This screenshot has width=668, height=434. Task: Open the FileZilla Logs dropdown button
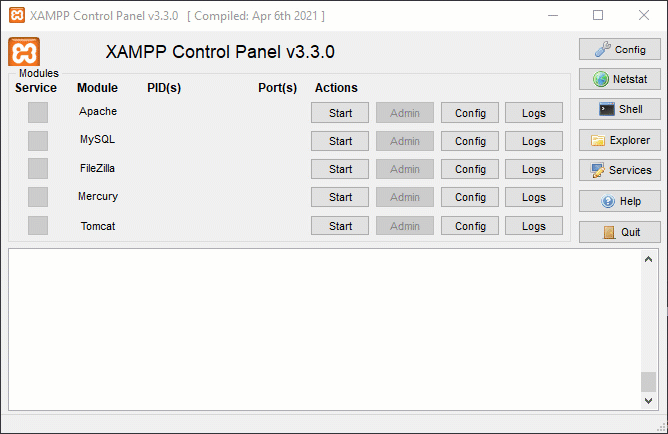pyautogui.click(x=534, y=169)
